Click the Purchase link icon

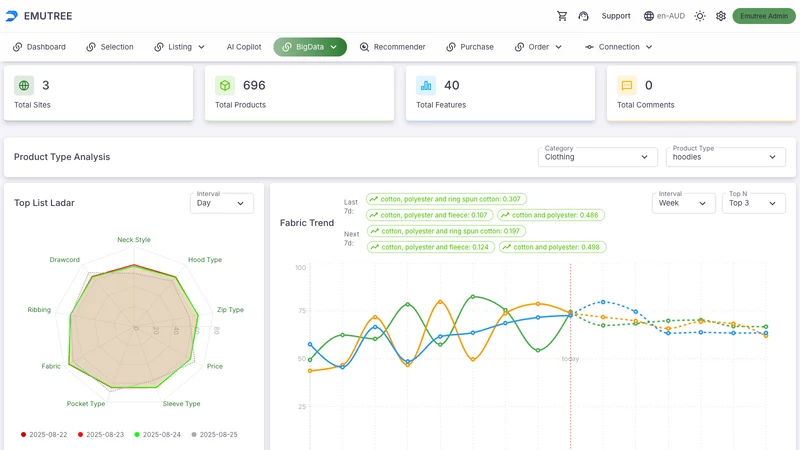pos(451,47)
